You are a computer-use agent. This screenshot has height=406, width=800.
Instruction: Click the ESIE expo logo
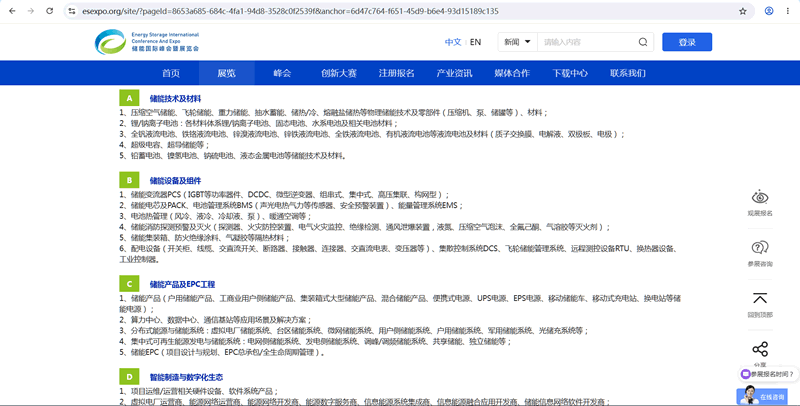coord(146,42)
